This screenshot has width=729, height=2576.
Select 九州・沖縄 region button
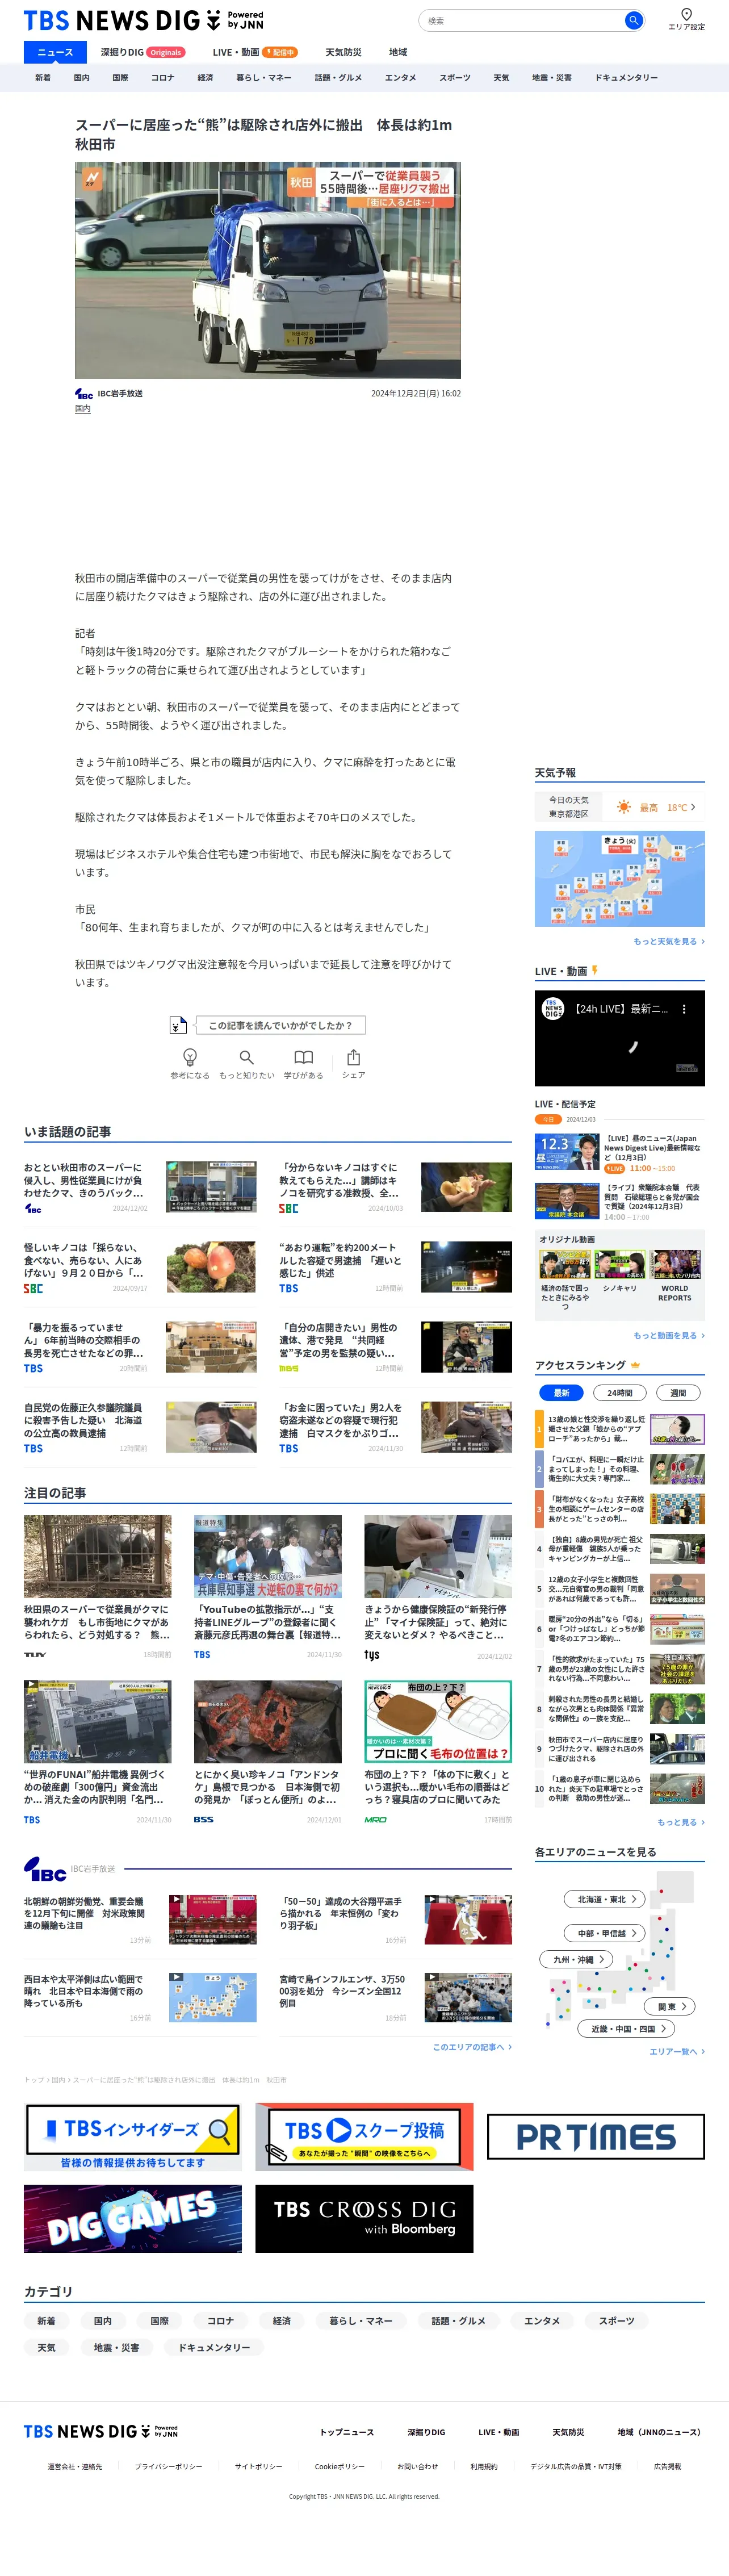577,1959
